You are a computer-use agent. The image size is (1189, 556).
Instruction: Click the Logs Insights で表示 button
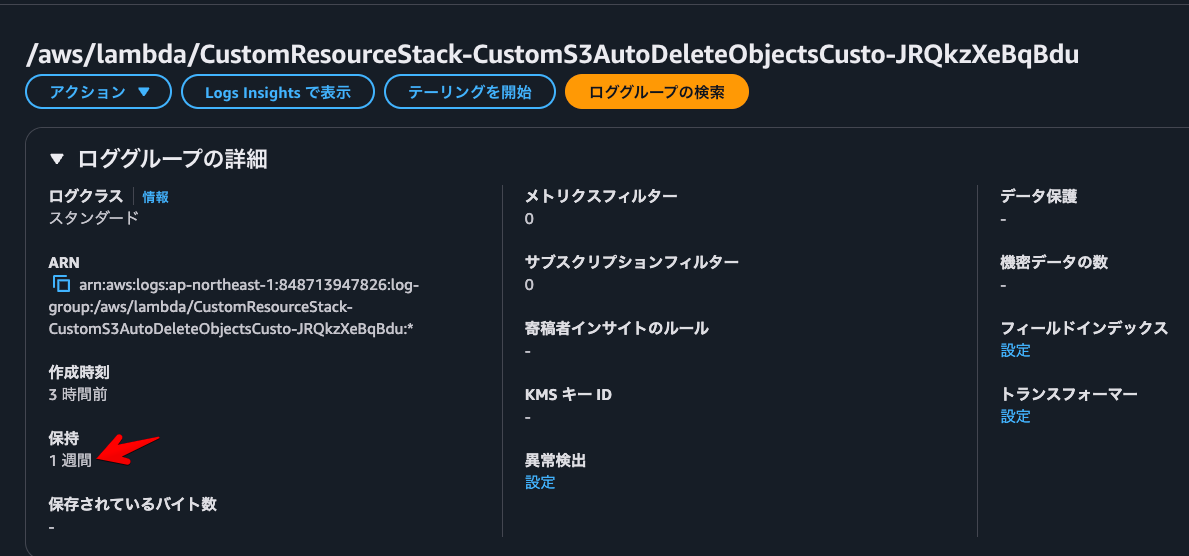(x=278, y=93)
